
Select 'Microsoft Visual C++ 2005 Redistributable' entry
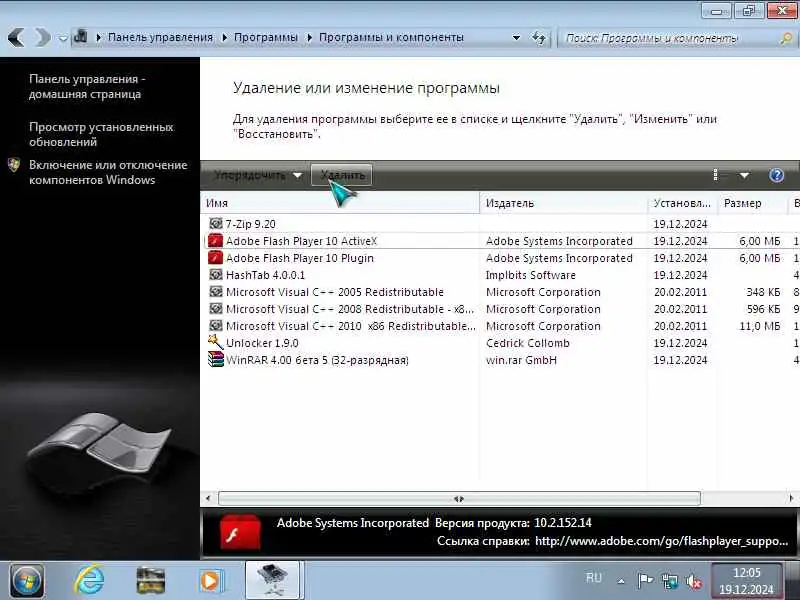point(335,292)
